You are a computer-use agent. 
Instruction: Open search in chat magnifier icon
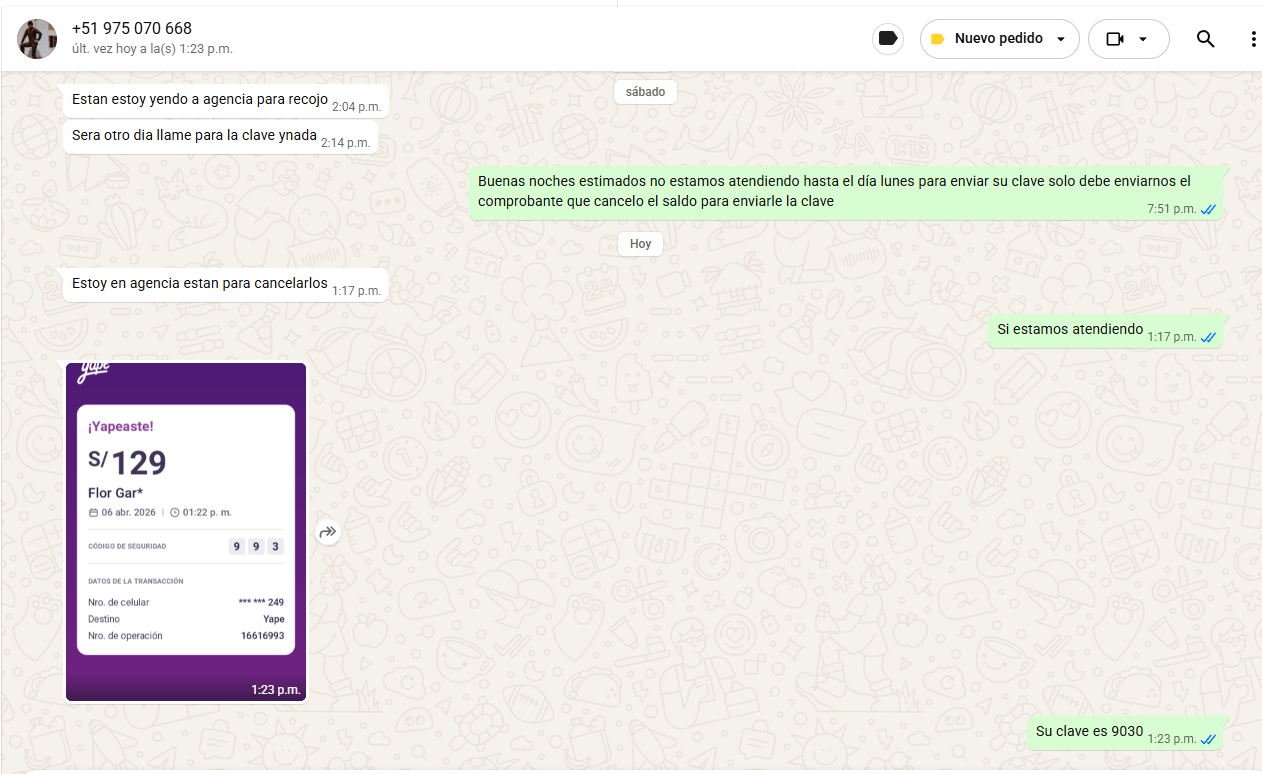tap(1205, 39)
